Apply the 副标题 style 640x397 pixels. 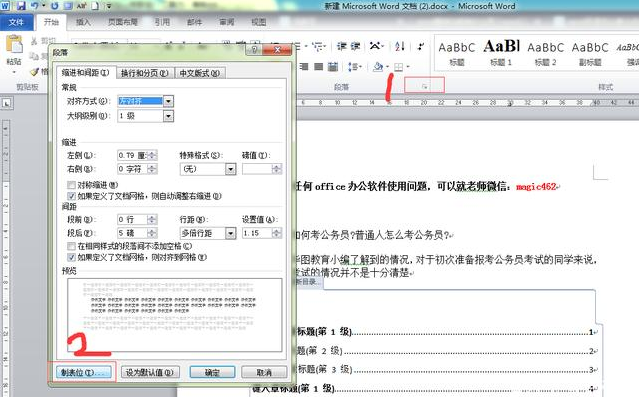coord(590,53)
